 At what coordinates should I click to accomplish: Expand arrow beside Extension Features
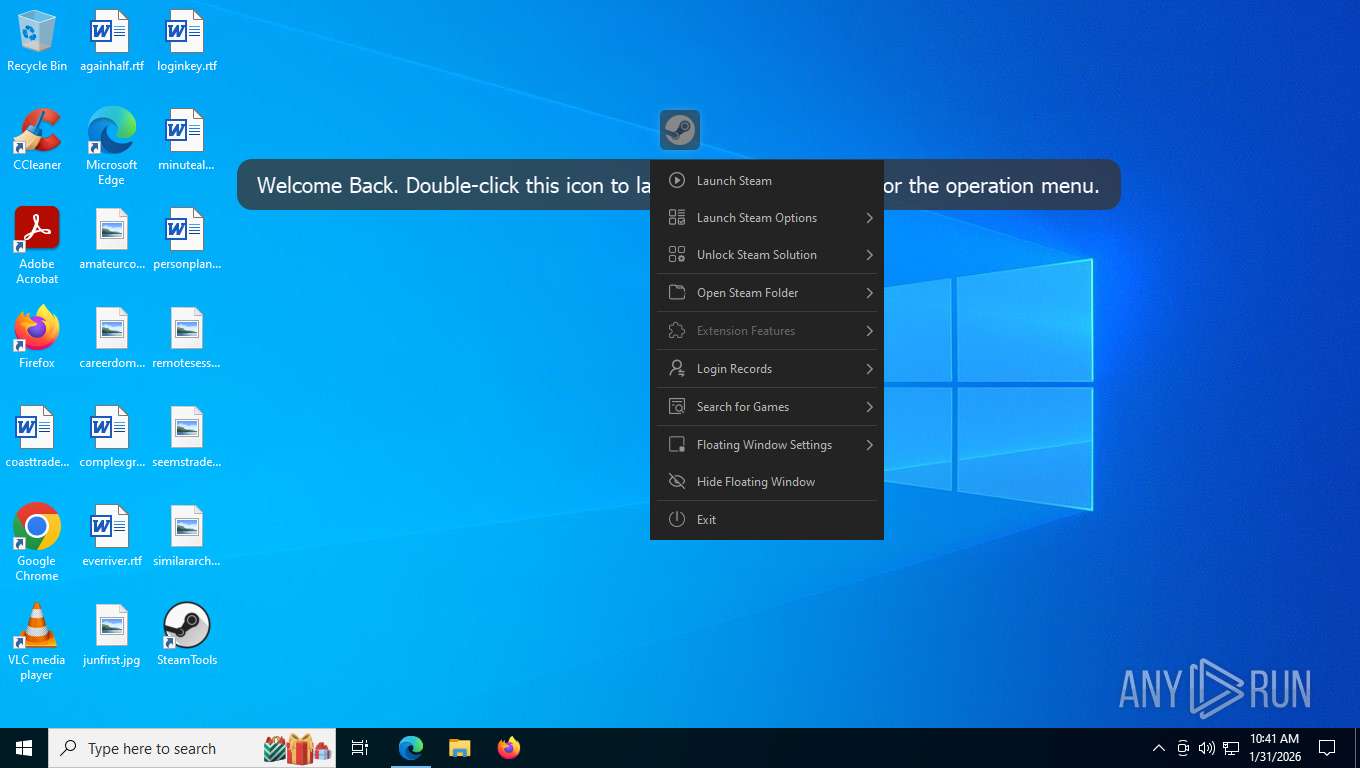coord(869,331)
